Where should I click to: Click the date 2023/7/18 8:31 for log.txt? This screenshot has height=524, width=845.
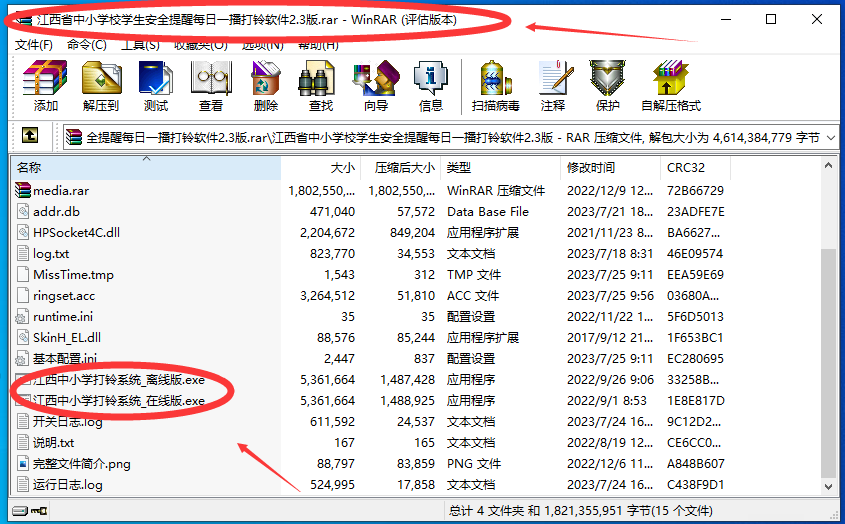609,253
